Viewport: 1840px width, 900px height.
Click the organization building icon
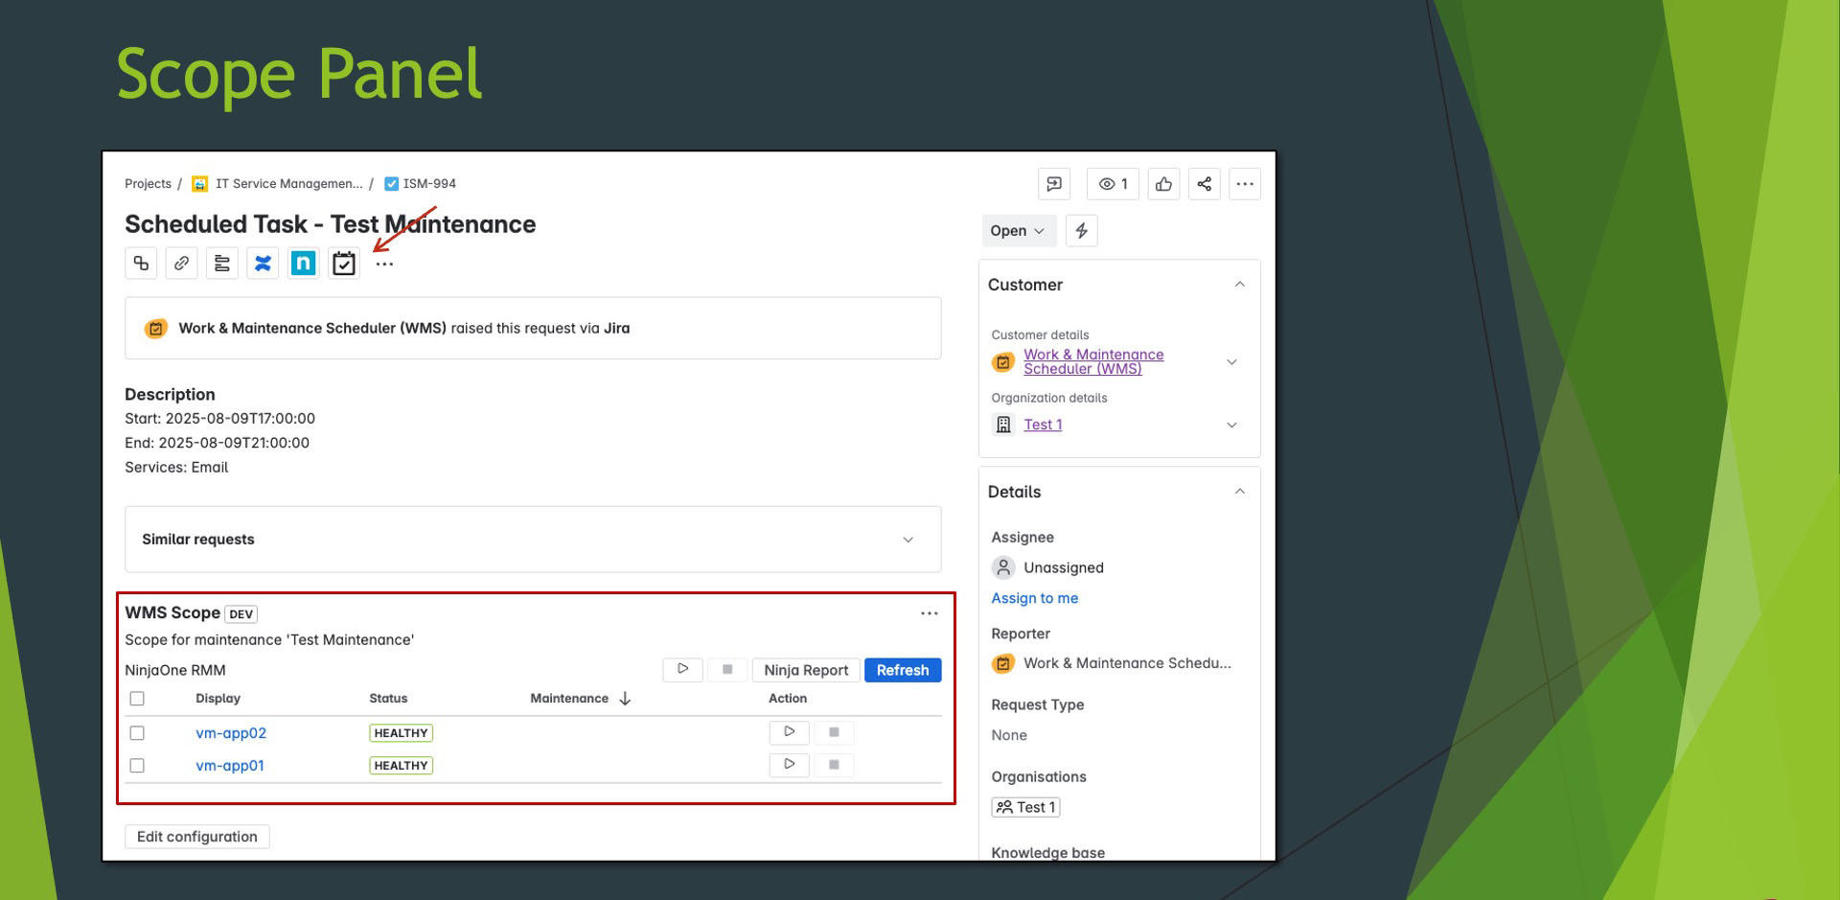tap(1003, 425)
